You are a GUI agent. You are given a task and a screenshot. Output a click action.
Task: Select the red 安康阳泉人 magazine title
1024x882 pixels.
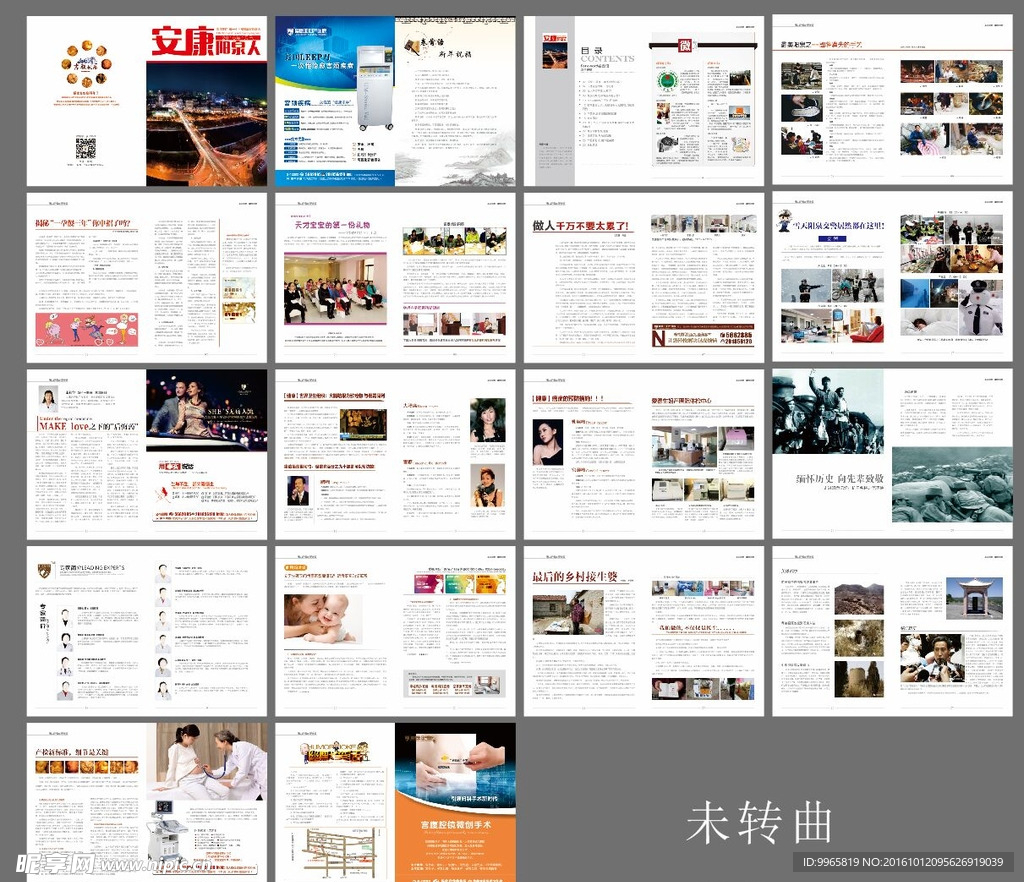(x=206, y=42)
